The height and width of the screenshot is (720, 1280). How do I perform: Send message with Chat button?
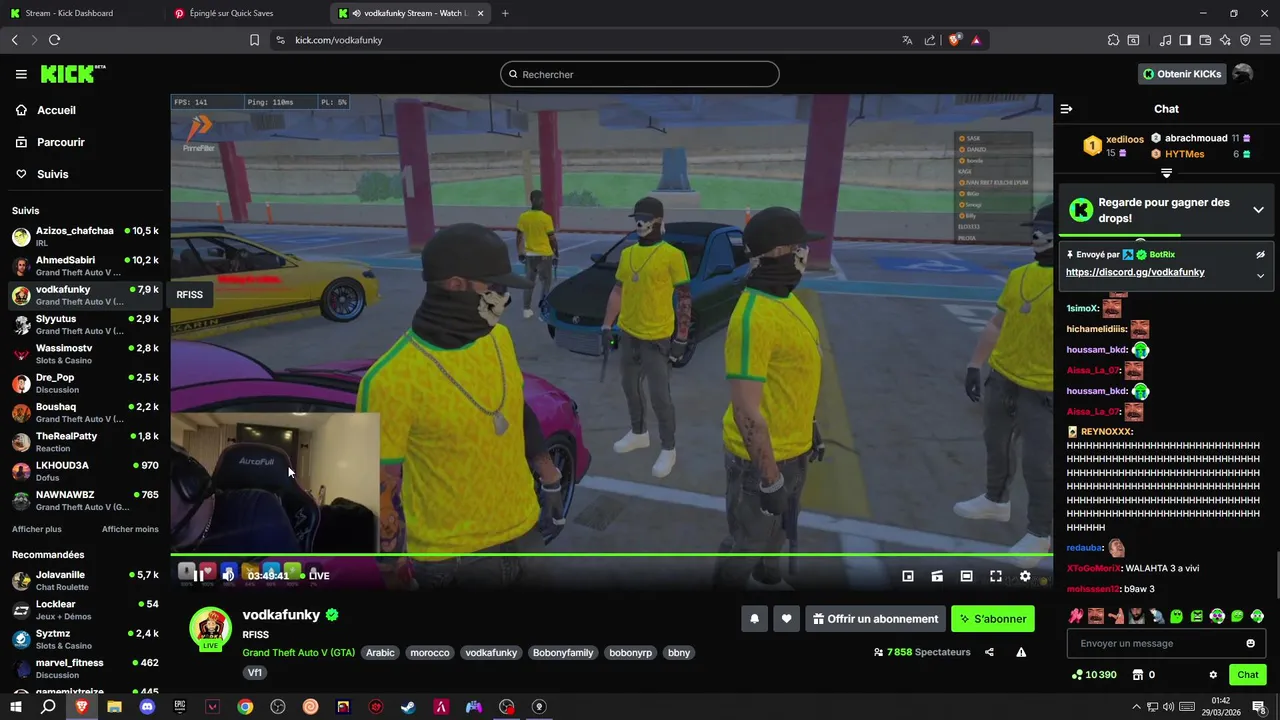1248,675
